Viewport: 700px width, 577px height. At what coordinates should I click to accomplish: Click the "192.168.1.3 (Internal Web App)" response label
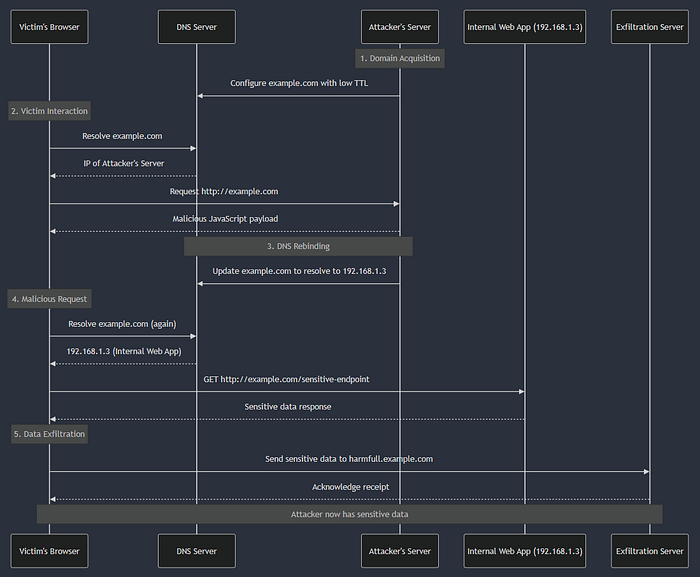(x=123, y=352)
